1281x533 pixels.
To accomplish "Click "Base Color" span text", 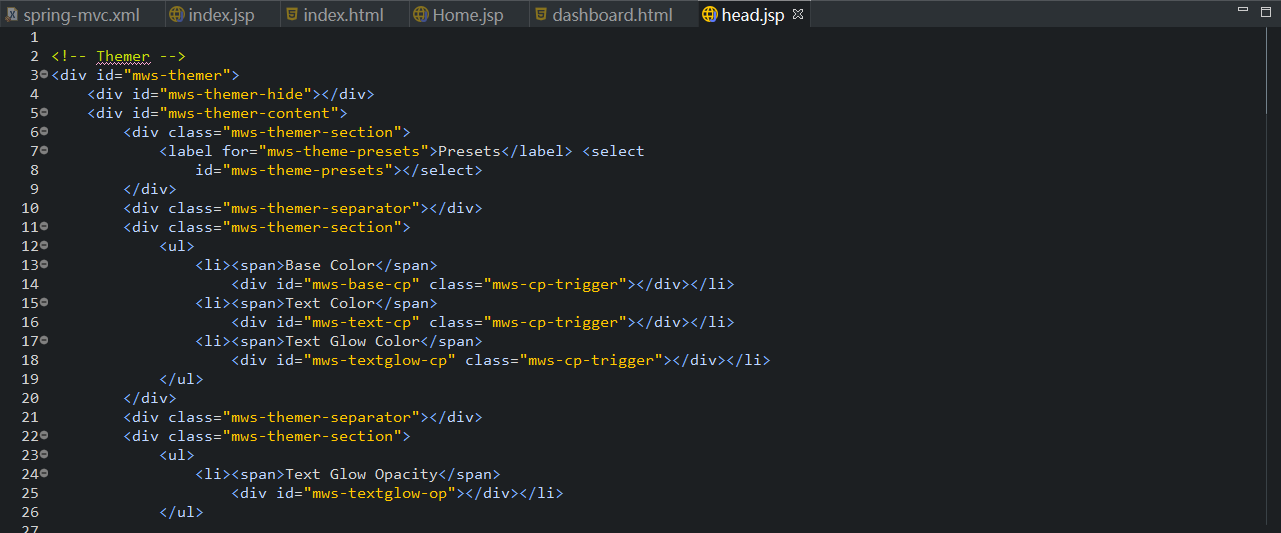I will pos(330,265).
